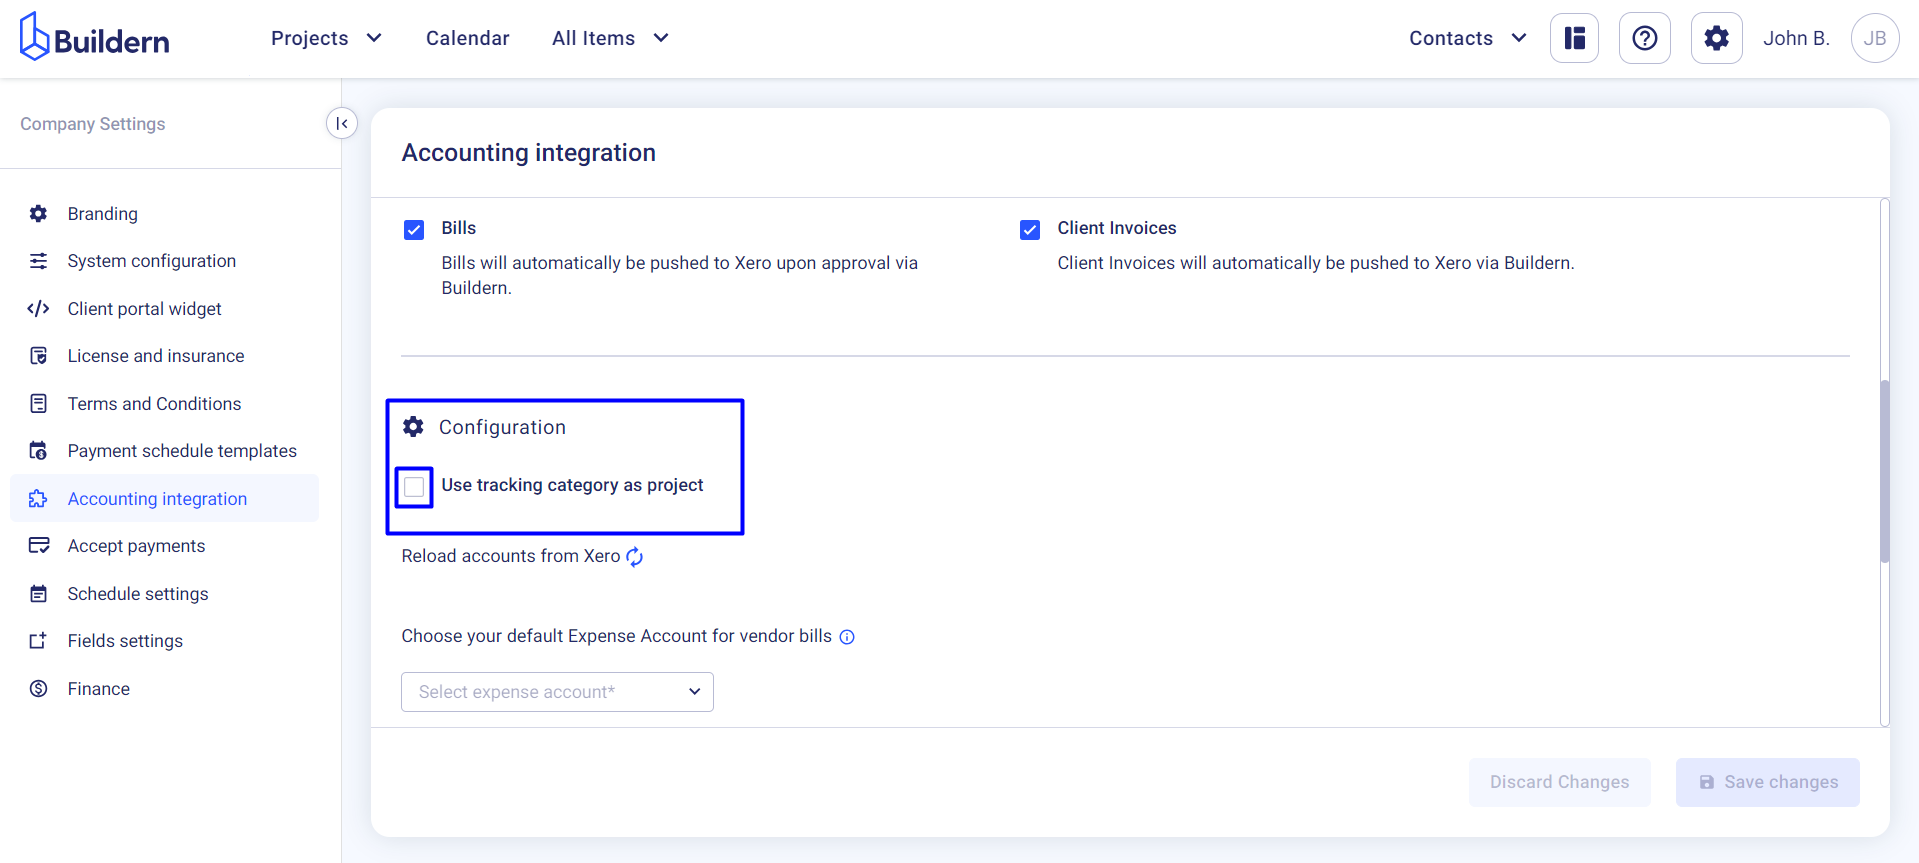Click the Configuration gear icon
Viewport: 1919px width, 863px height.
(x=413, y=427)
